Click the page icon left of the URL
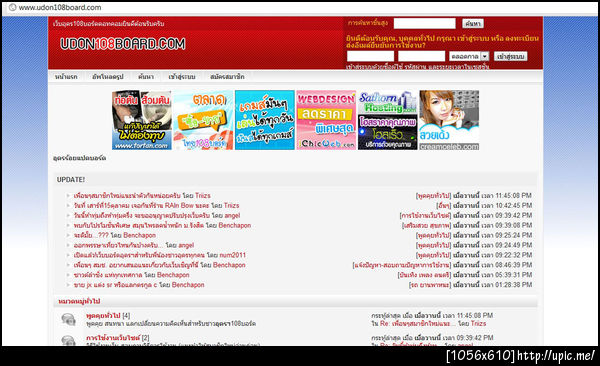This screenshot has width=600, height=366. click(13, 7)
